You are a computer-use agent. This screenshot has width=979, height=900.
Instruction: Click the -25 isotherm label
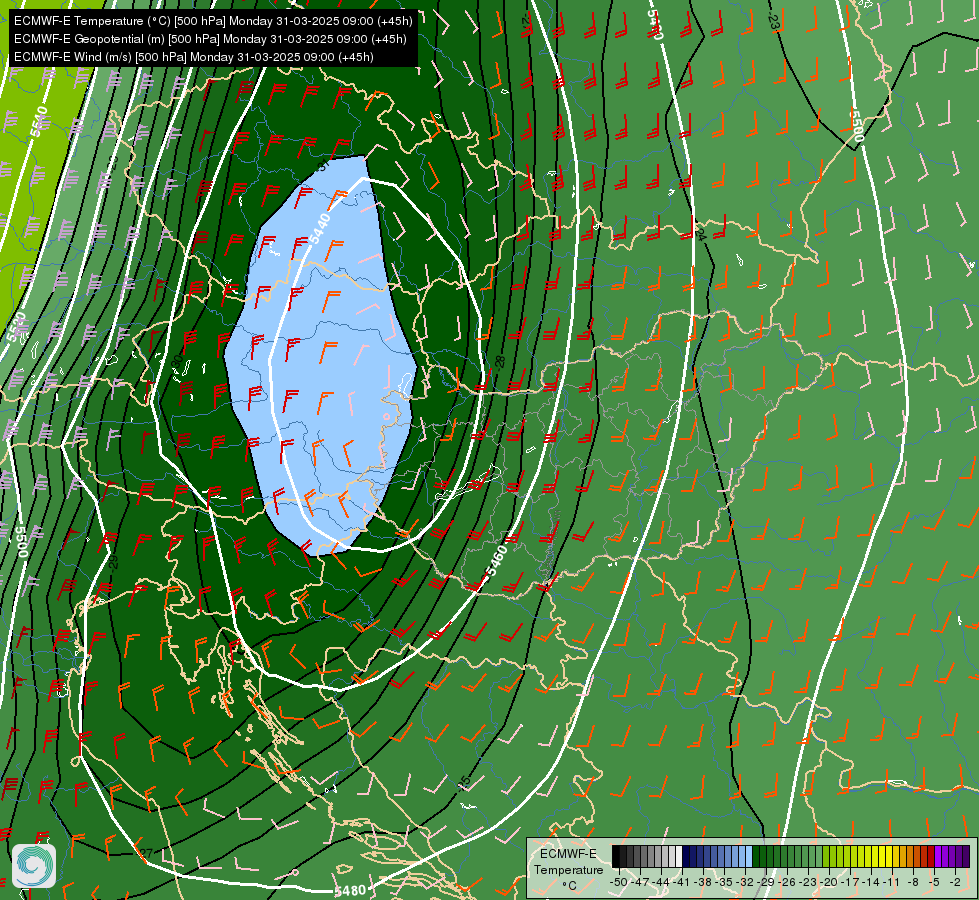click(465, 783)
